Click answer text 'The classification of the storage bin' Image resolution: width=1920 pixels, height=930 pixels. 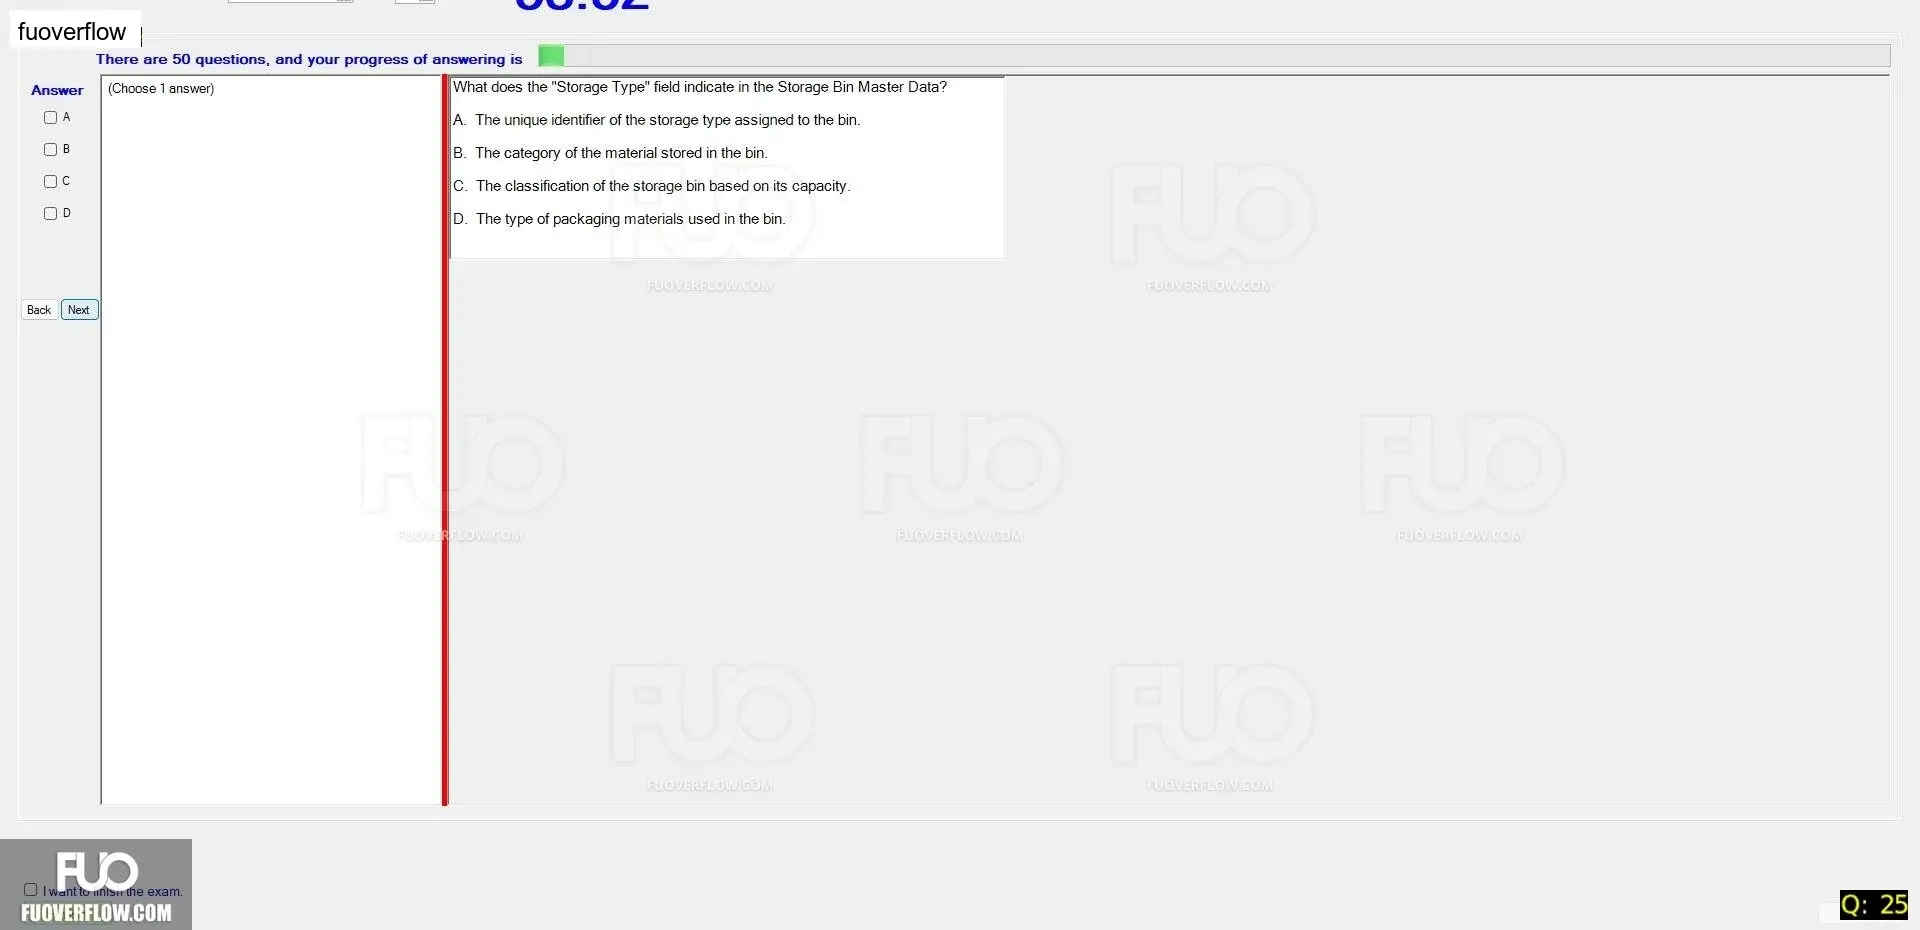click(590, 186)
